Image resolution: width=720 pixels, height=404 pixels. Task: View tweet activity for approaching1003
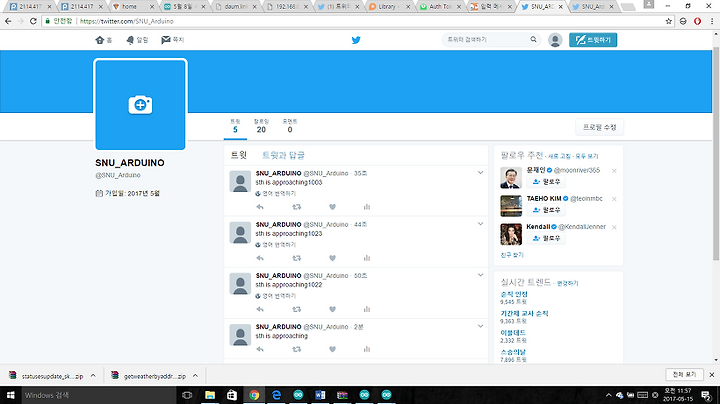tap(367, 207)
